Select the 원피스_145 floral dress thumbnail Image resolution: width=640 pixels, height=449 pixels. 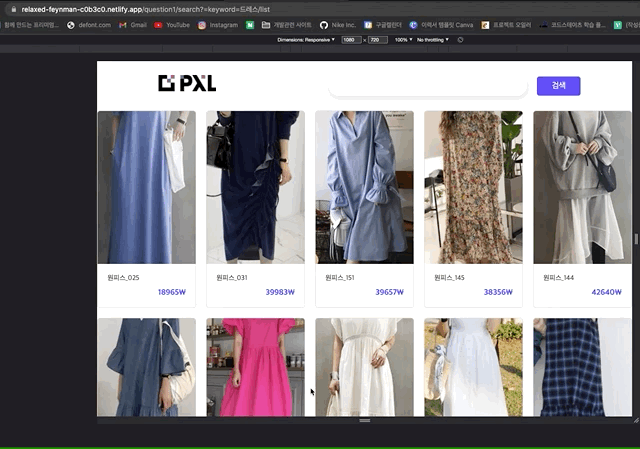click(x=473, y=187)
